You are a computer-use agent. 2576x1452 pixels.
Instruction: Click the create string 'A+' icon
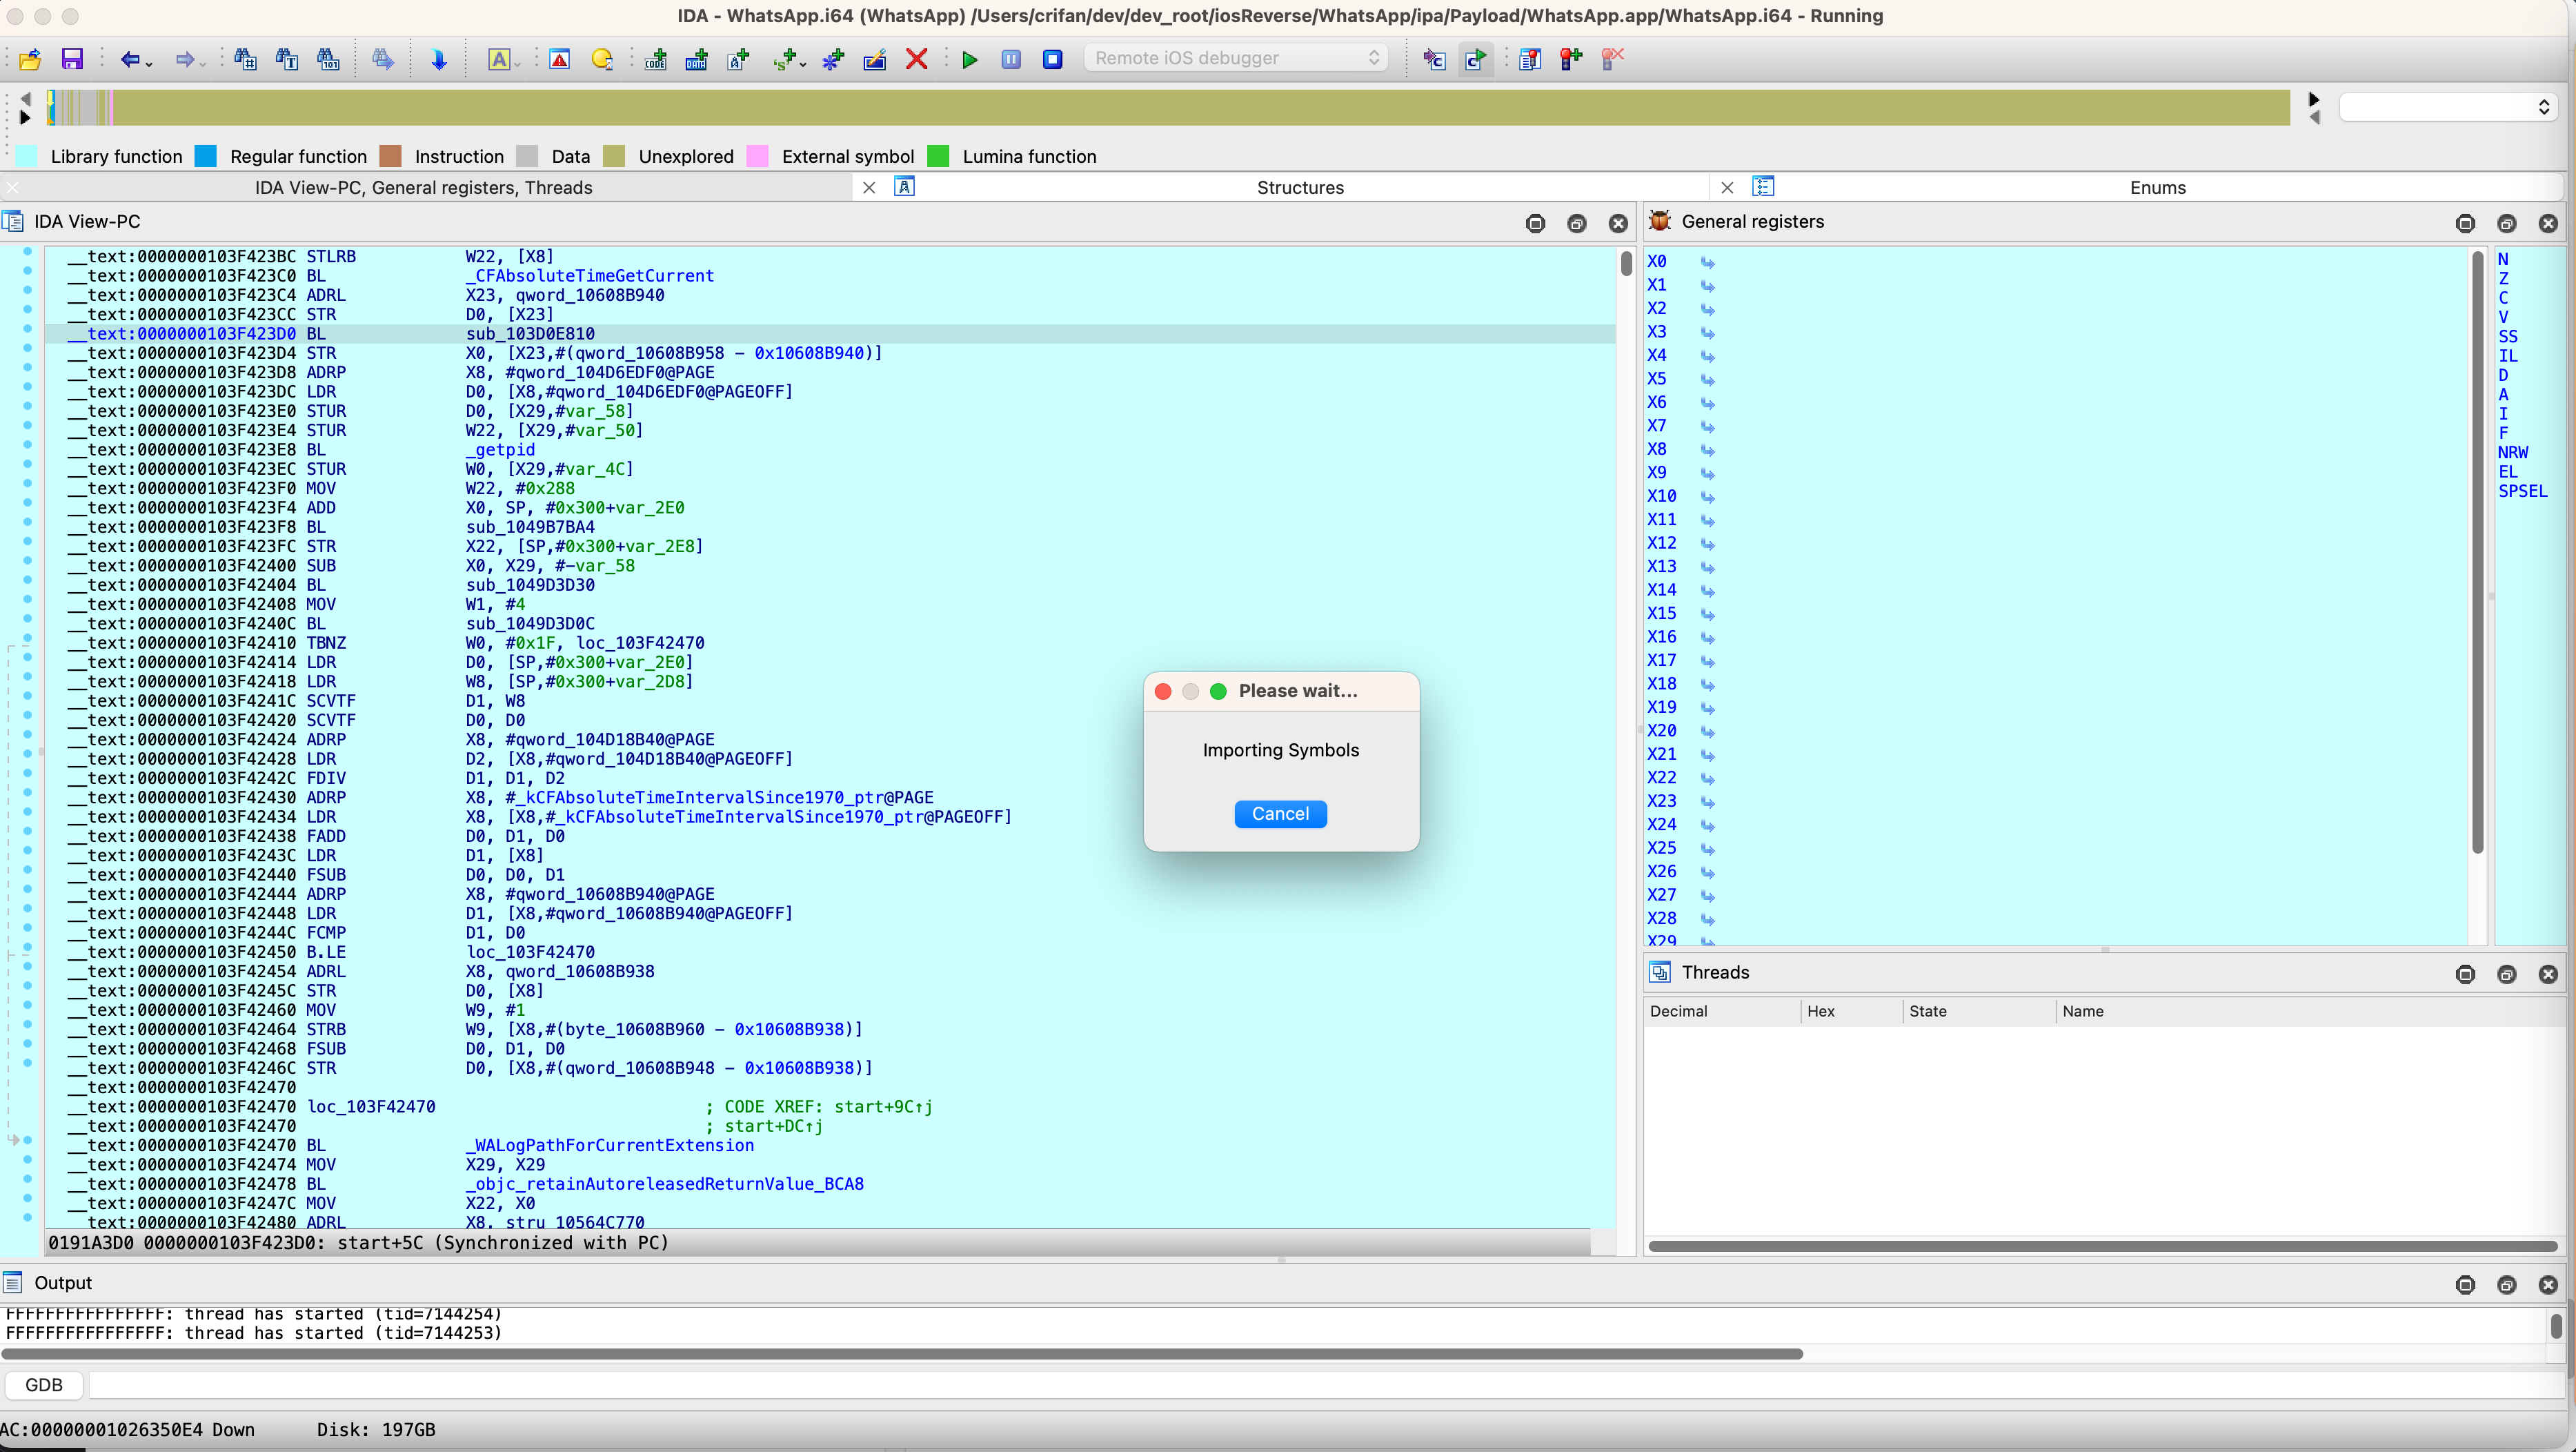738,59
